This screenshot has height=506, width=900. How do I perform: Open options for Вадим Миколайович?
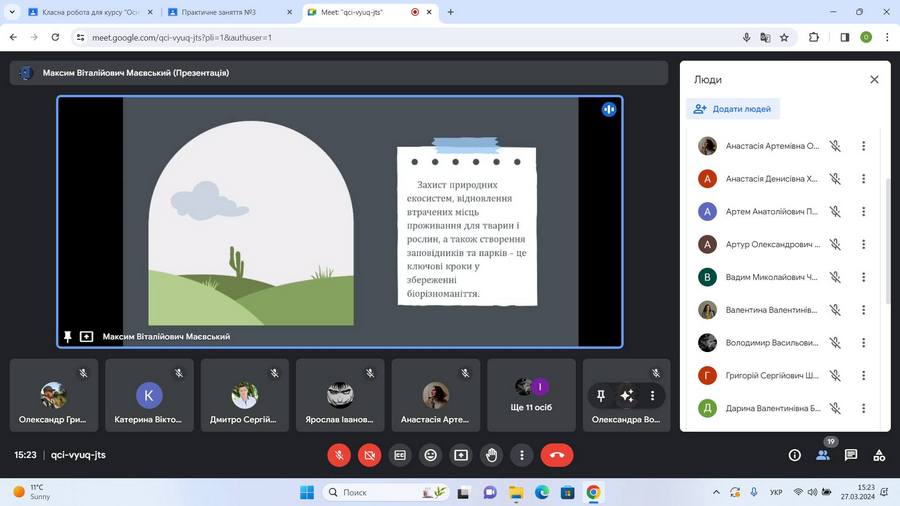[863, 277]
